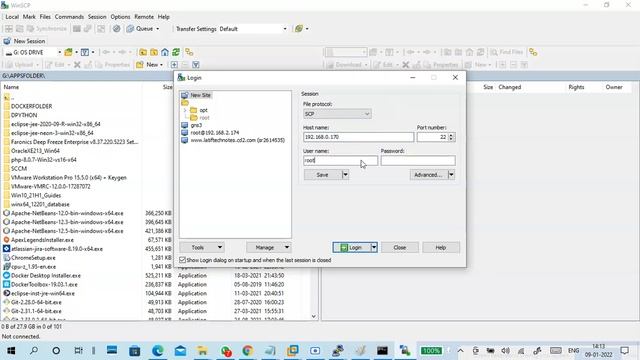Expand the opt folder in site tree

tap(185, 110)
